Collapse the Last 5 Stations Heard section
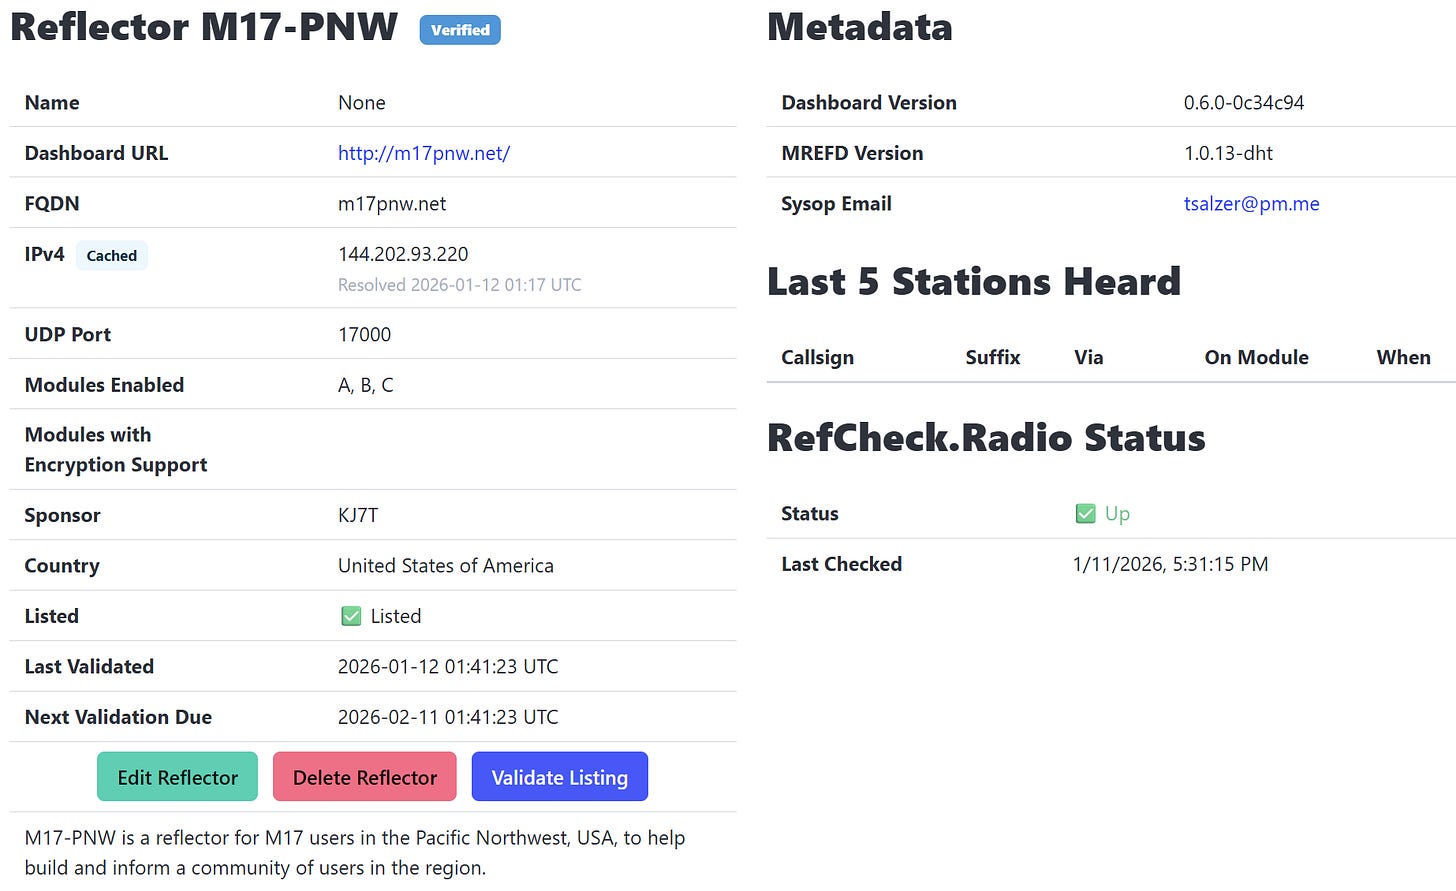The height and width of the screenshot is (891, 1456). [973, 281]
